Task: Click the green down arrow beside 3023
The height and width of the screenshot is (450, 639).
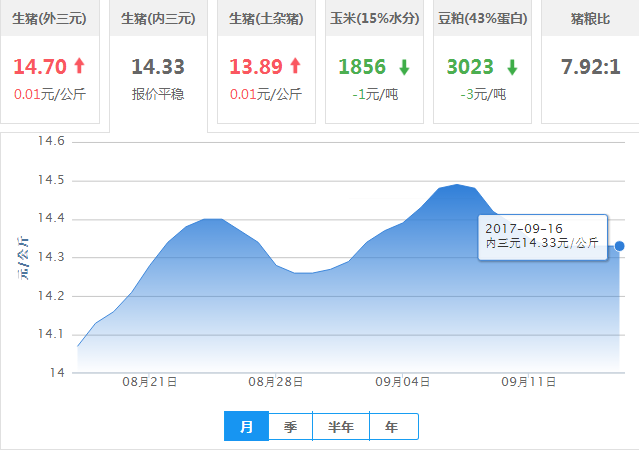Action: pos(512,67)
